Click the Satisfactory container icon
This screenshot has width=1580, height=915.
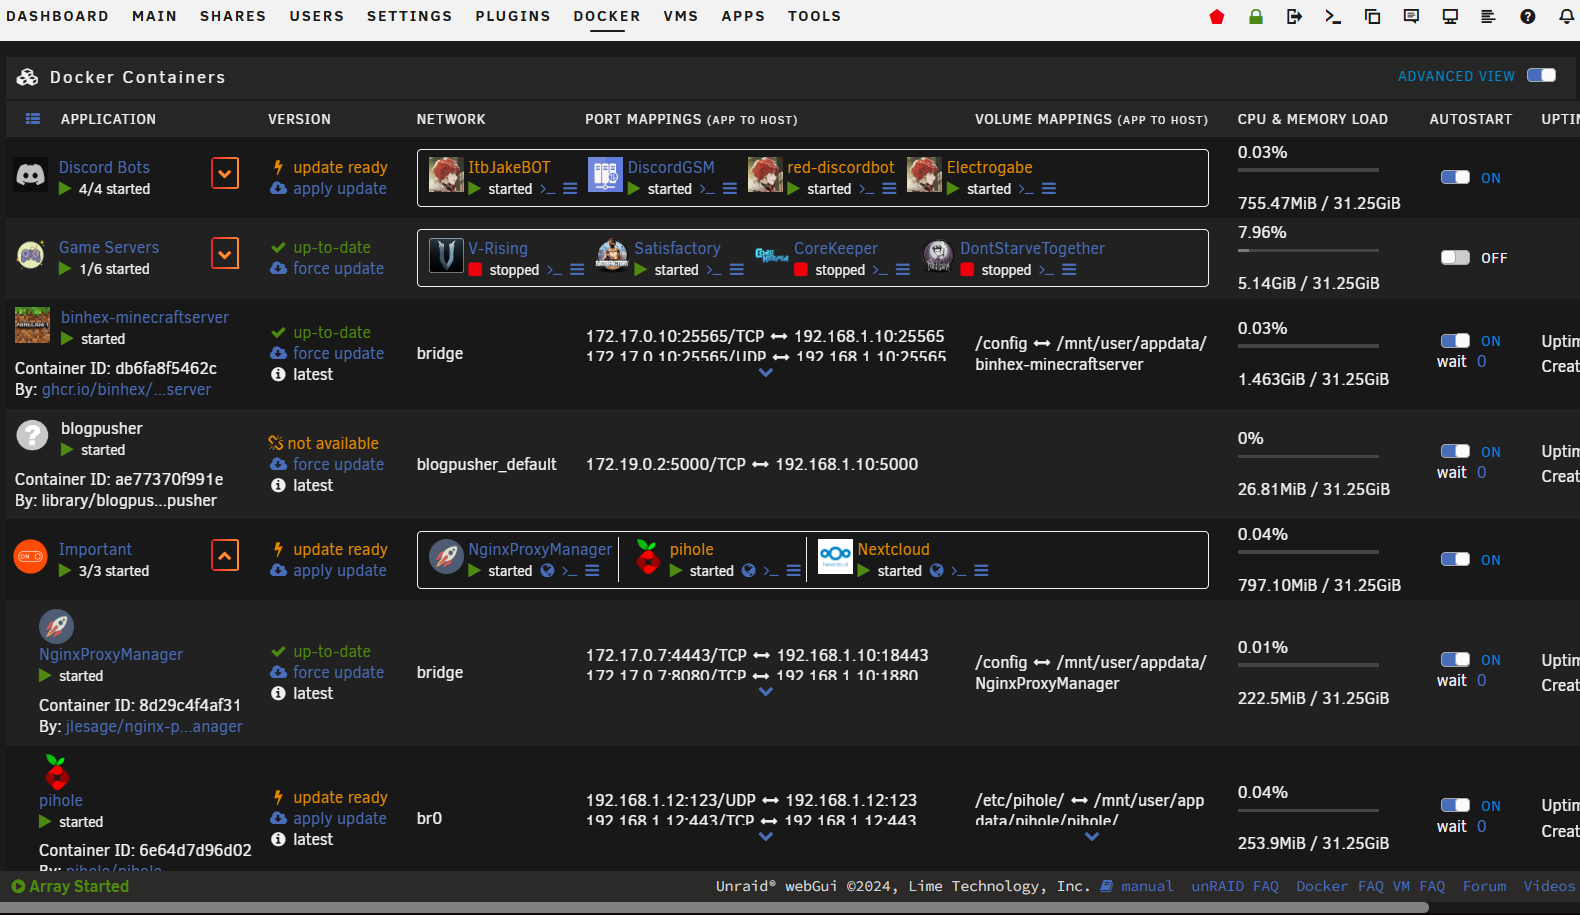(x=612, y=256)
